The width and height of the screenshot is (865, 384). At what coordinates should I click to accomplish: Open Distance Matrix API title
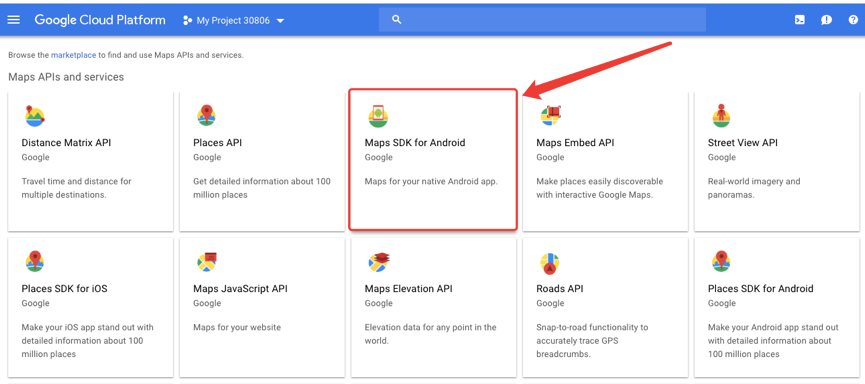pos(66,143)
